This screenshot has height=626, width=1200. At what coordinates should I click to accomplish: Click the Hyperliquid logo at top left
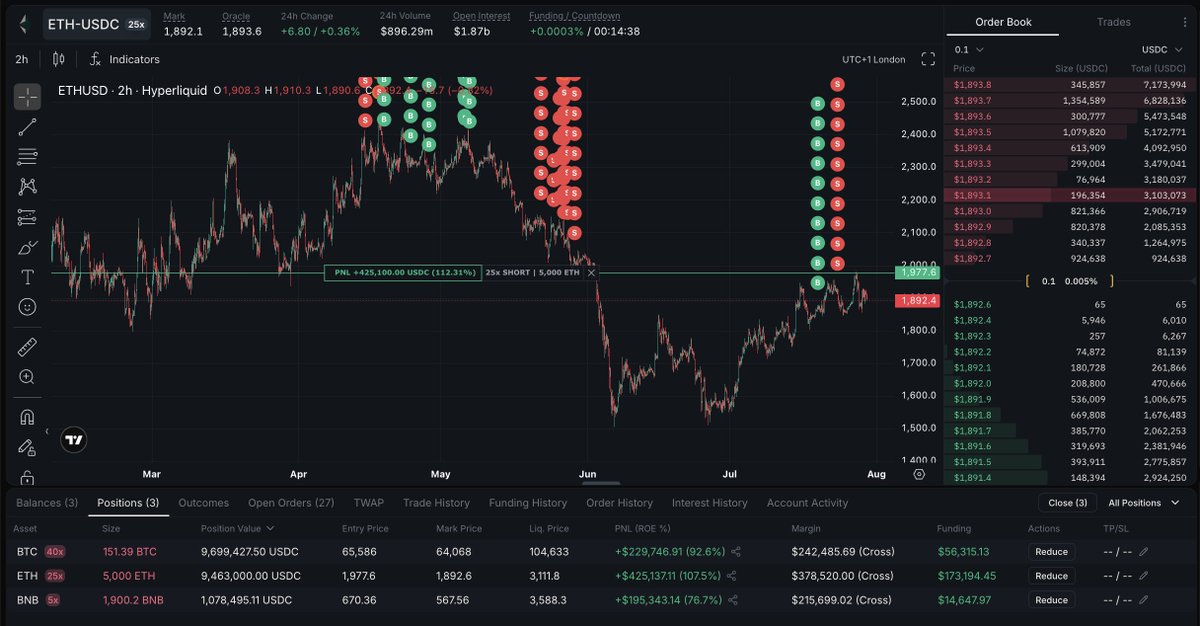[x=23, y=23]
